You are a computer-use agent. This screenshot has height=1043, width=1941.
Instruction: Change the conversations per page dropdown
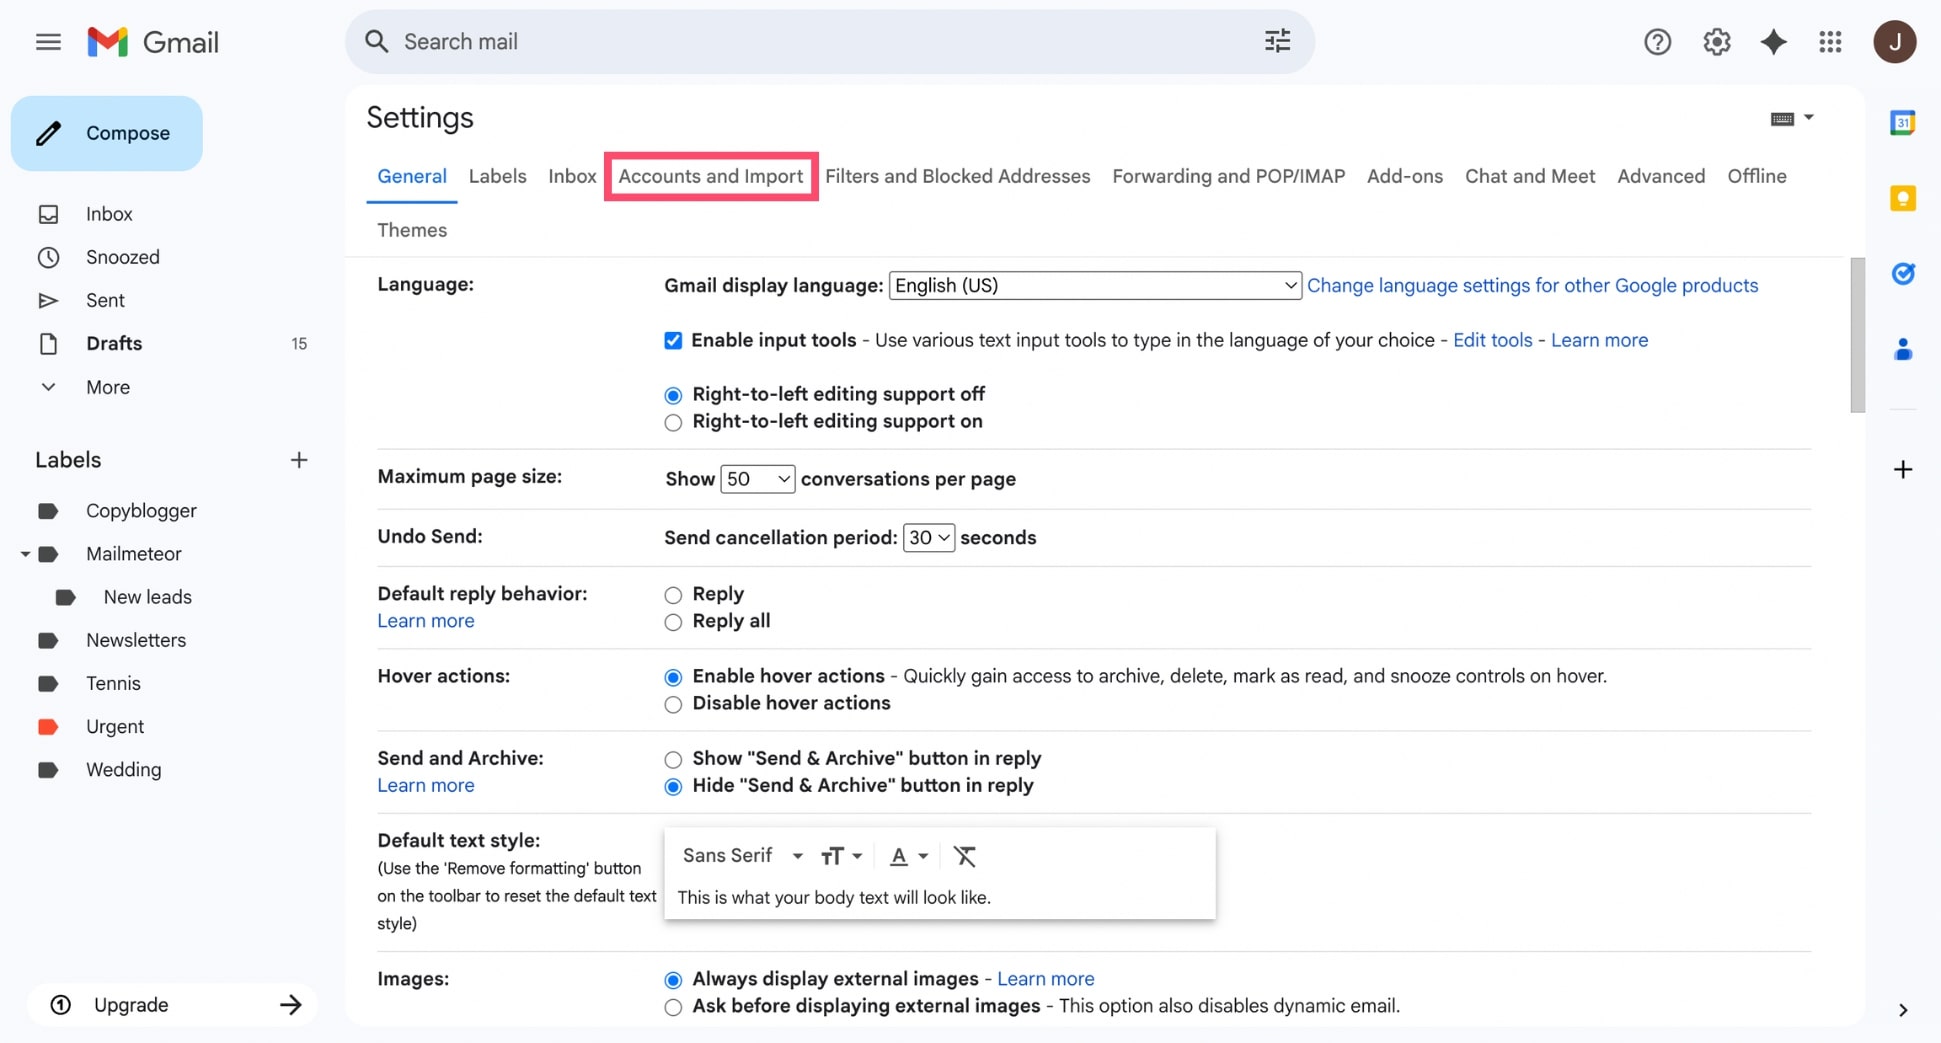[757, 479]
